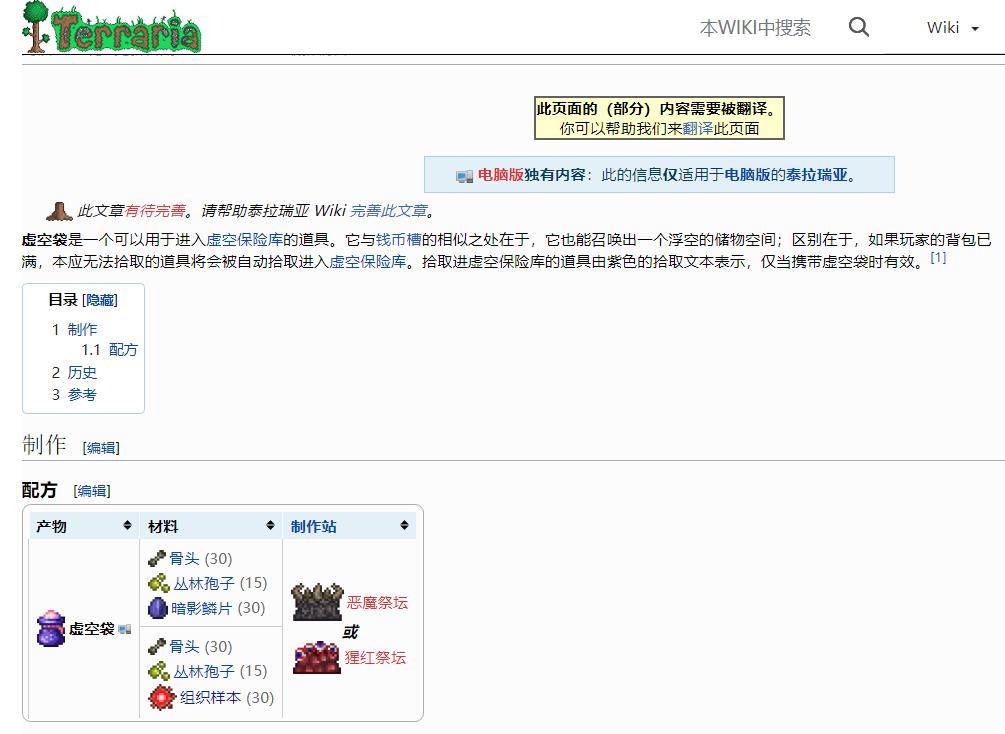Open 丛林孢子 link in second recipe
The image size is (1005, 734).
tap(204, 671)
